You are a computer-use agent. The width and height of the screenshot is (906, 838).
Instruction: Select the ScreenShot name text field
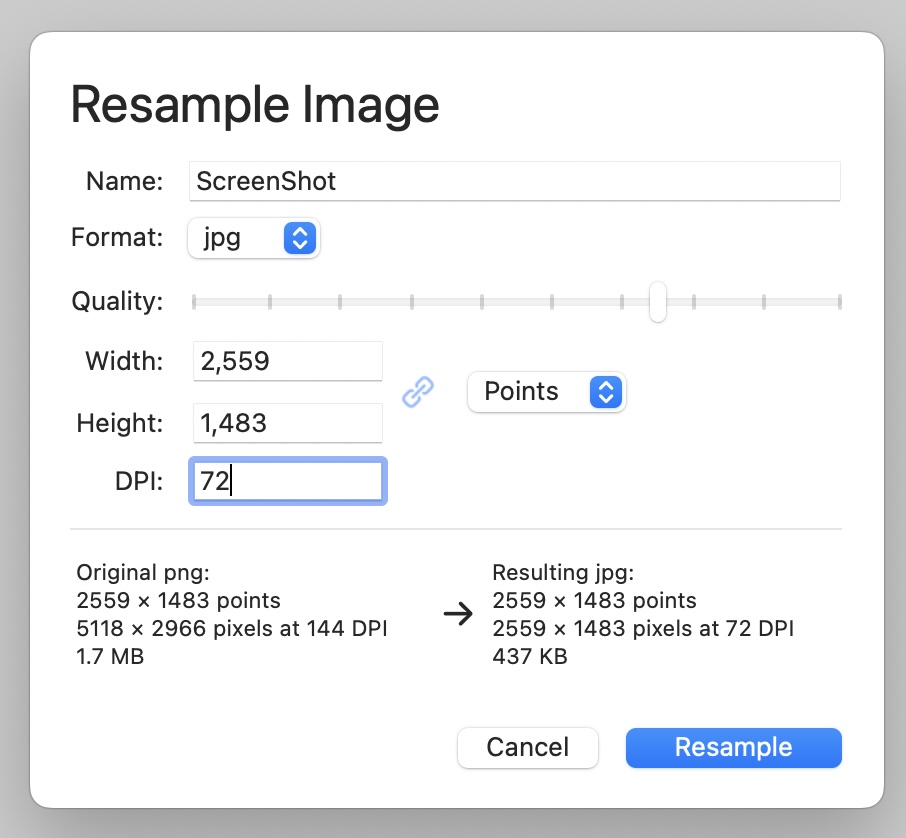(x=515, y=181)
